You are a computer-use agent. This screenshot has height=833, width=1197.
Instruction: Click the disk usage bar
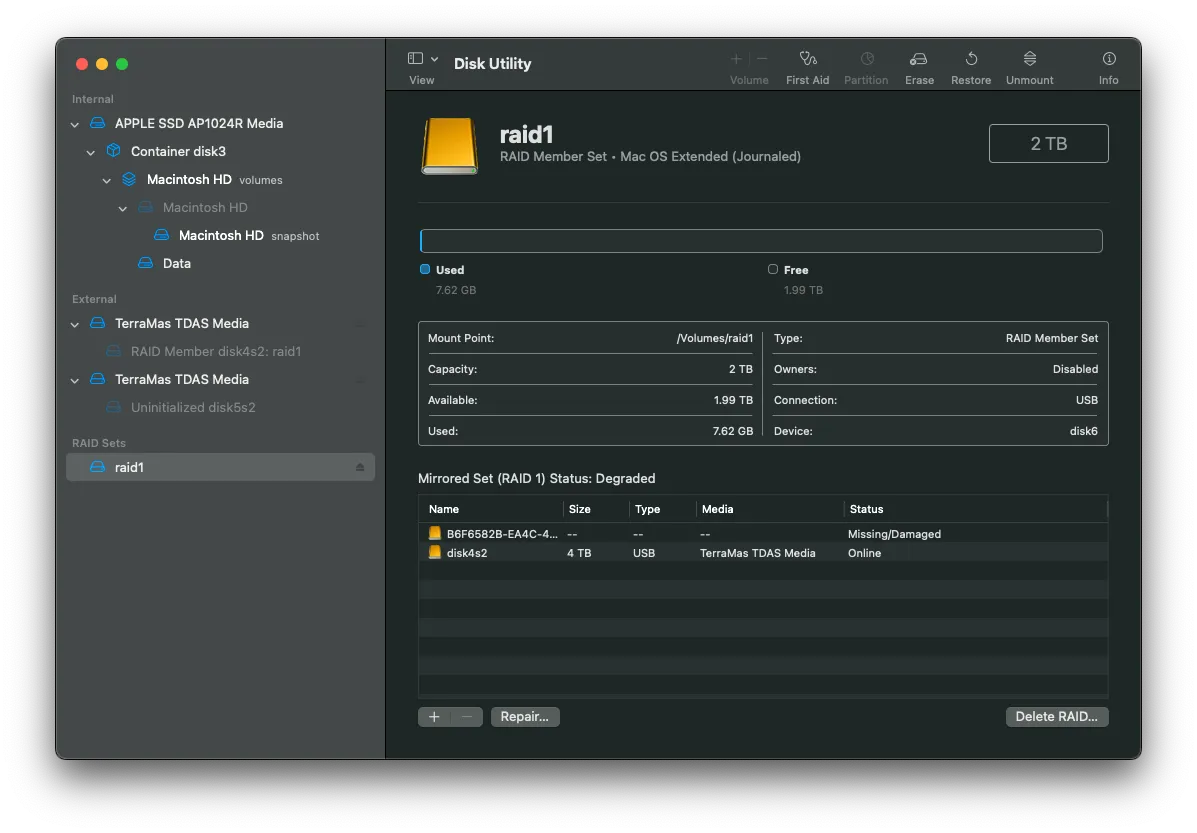pyautogui.click(x=760, y=241)
